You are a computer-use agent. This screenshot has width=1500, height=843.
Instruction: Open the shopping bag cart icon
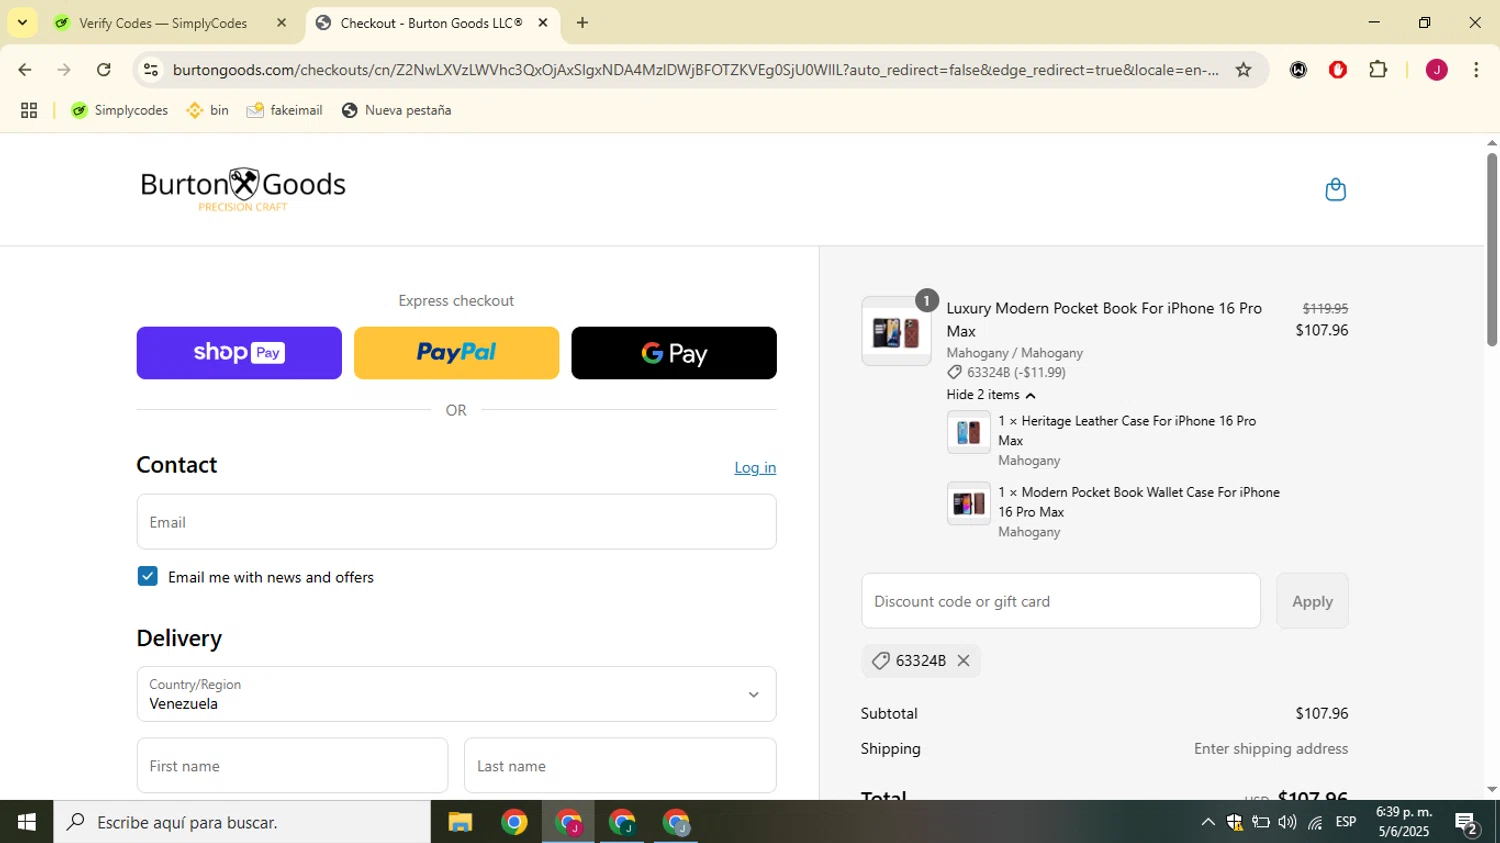1335,189
